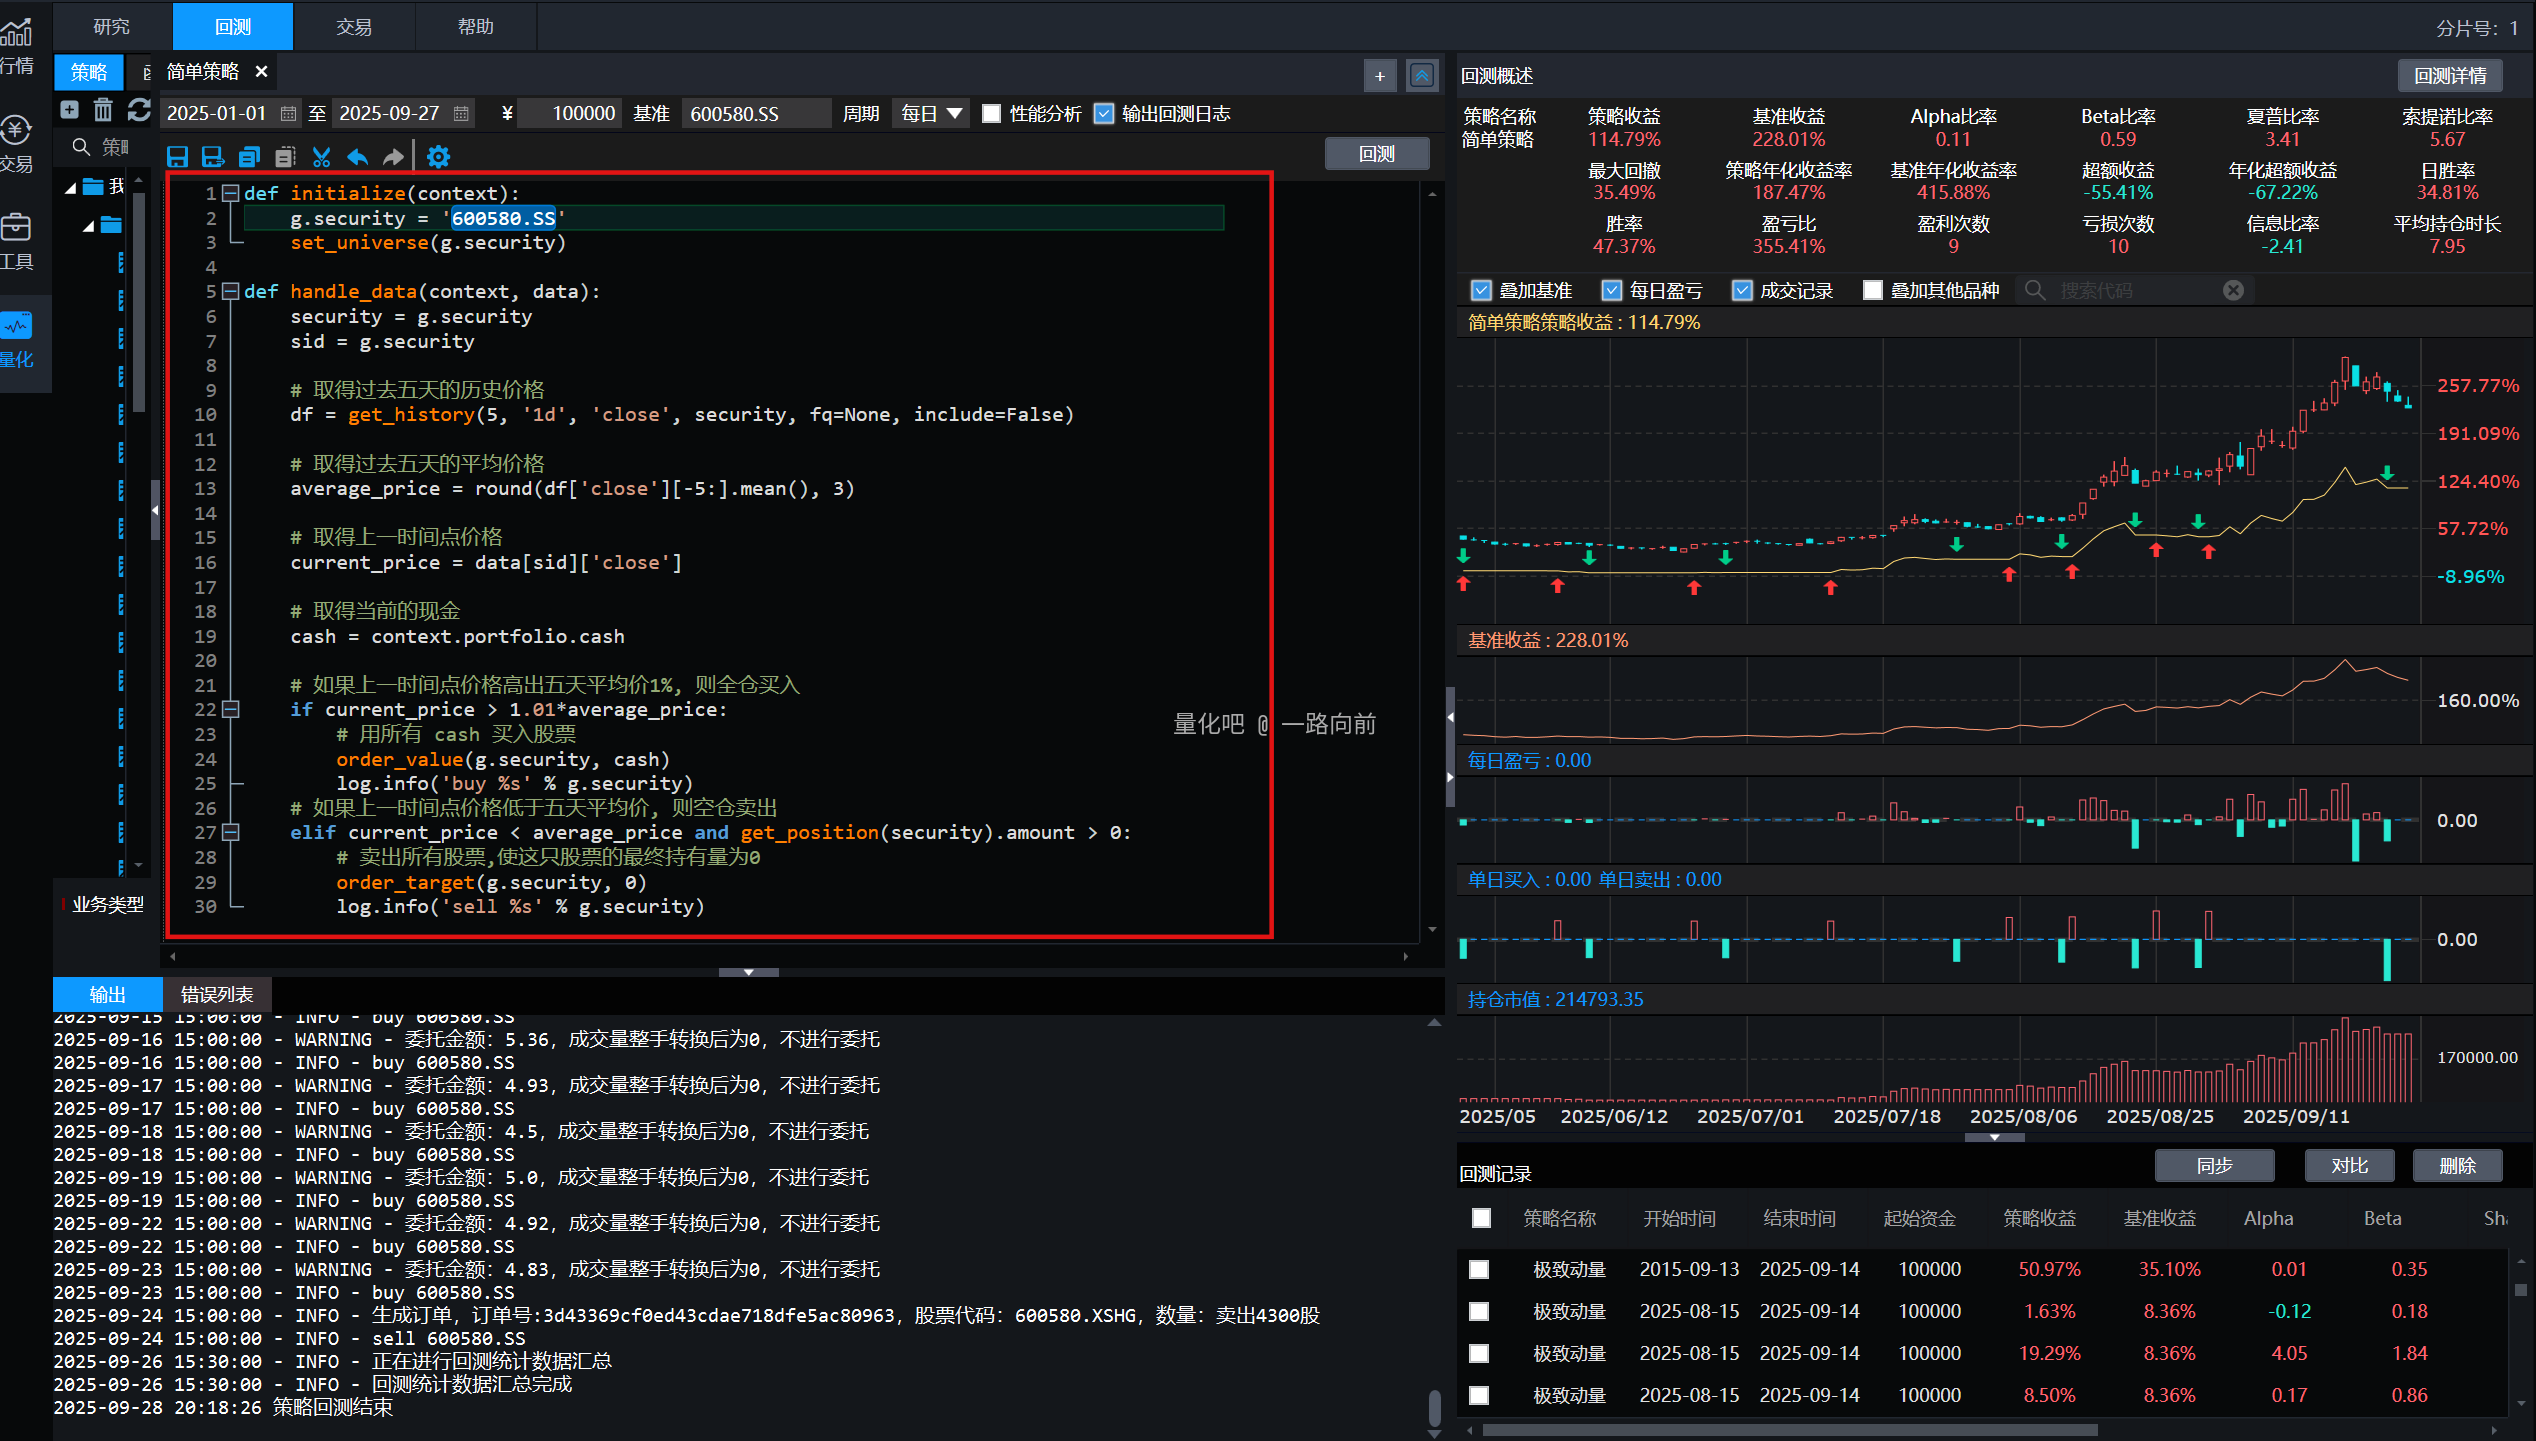
Task: Collapse initialize function code fold
Action: click(230, 193)
